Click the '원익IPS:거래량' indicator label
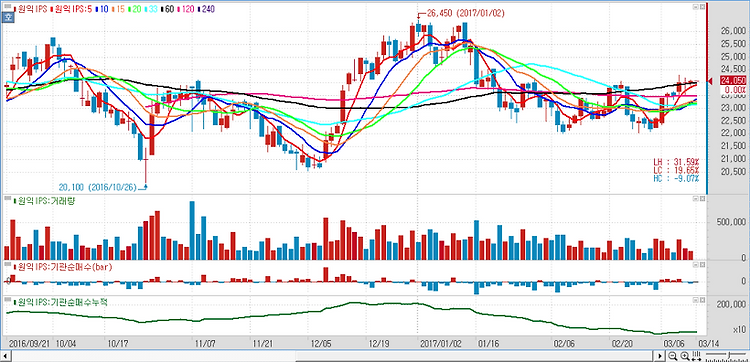This screenshot has width=750, height=362. coord(44,201)
